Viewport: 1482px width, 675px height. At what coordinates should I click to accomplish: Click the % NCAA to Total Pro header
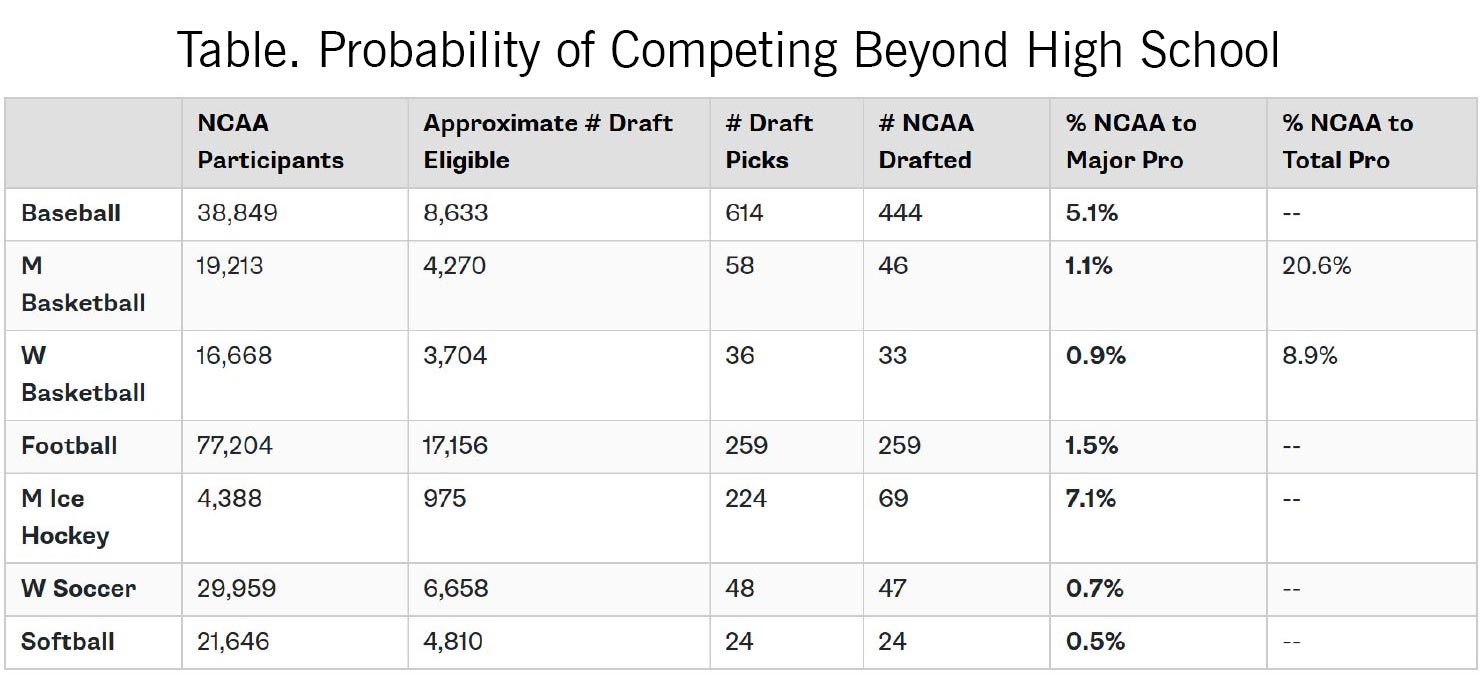(1347, 142)
